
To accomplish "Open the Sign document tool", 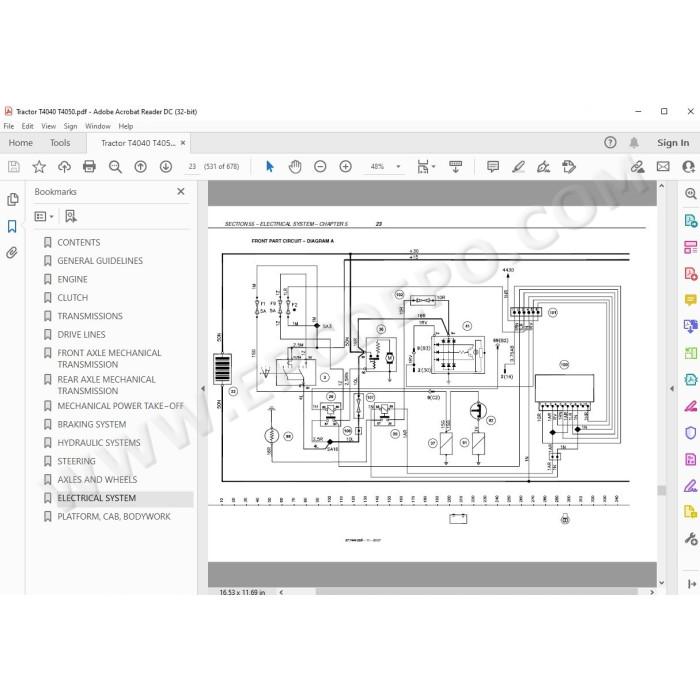I will coord(543,167).
